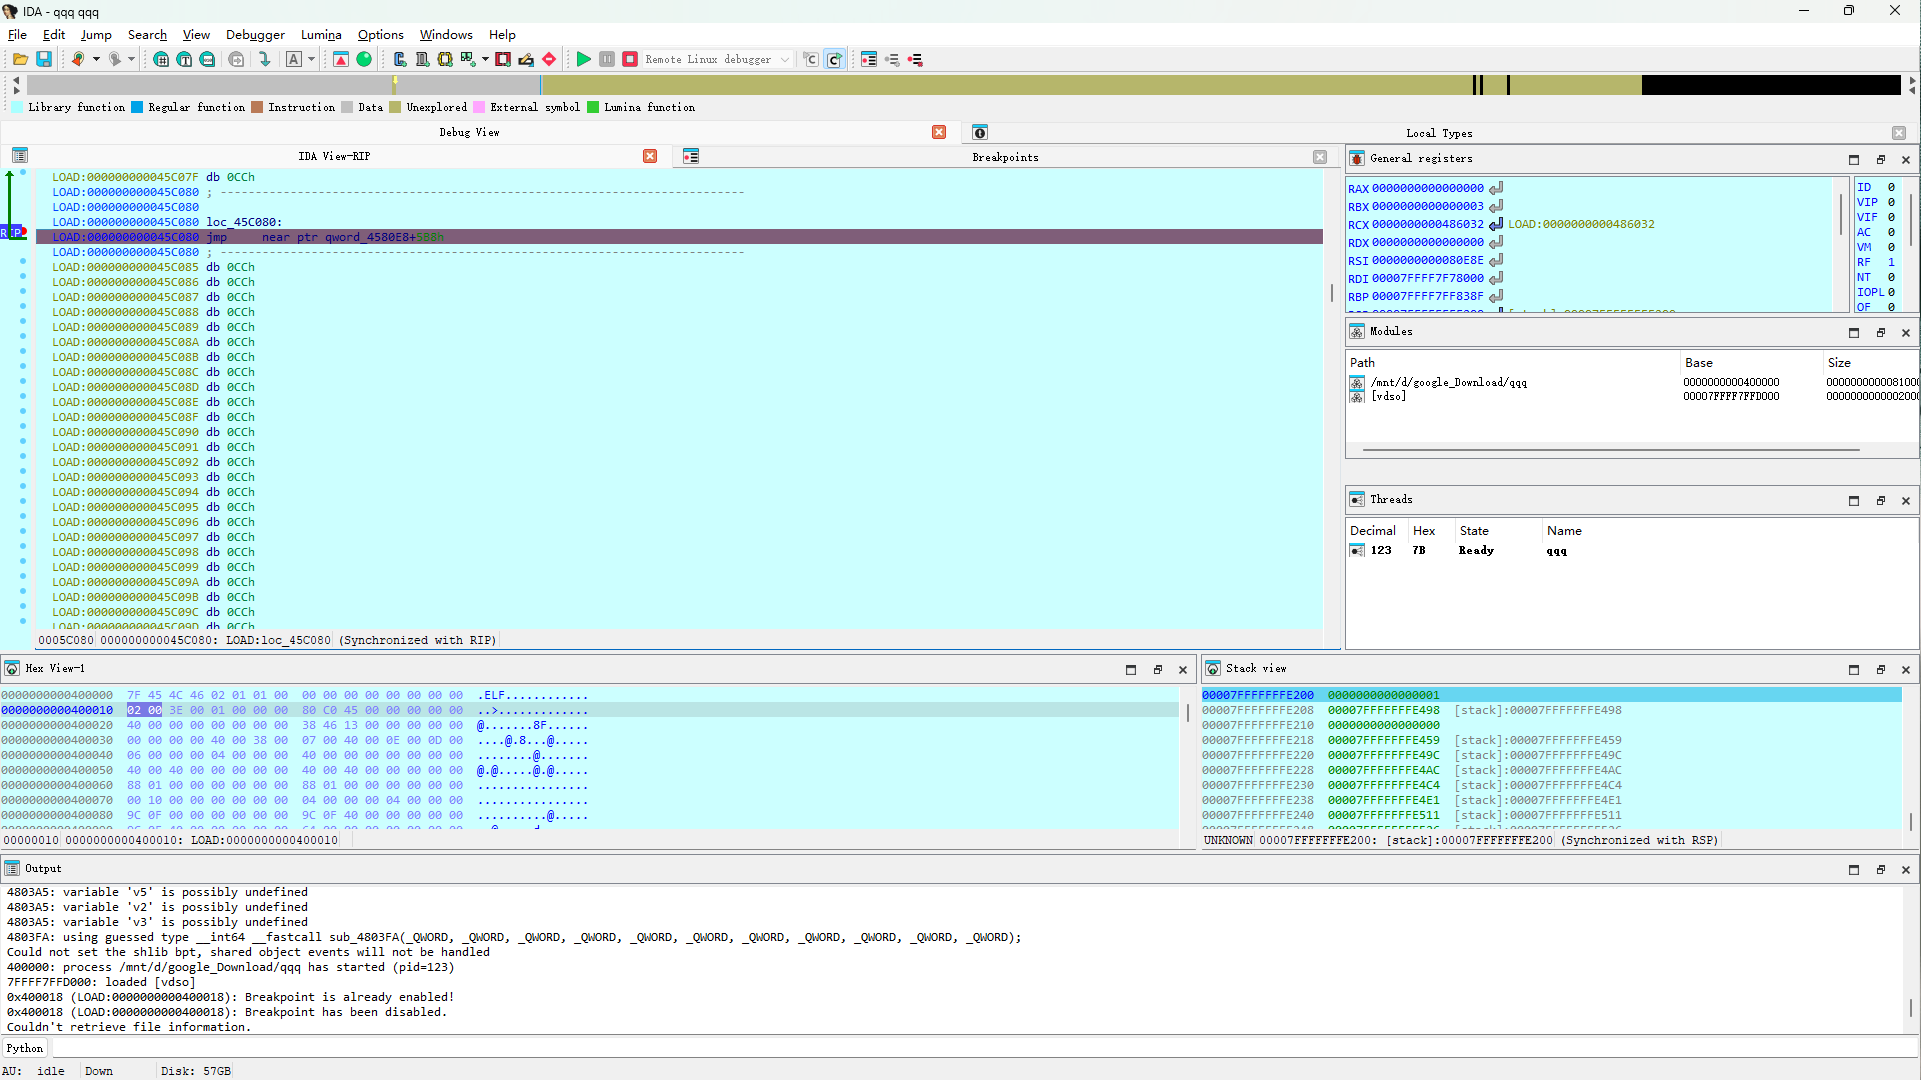Click the navigation band overview bar
This screenshot has height=1080, width=1921.
[960, 86]
